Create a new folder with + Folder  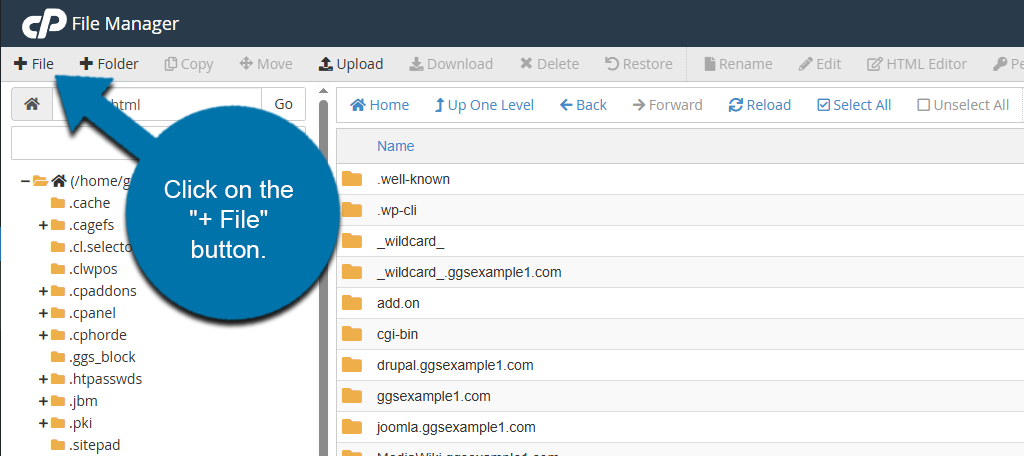(109, 64)
